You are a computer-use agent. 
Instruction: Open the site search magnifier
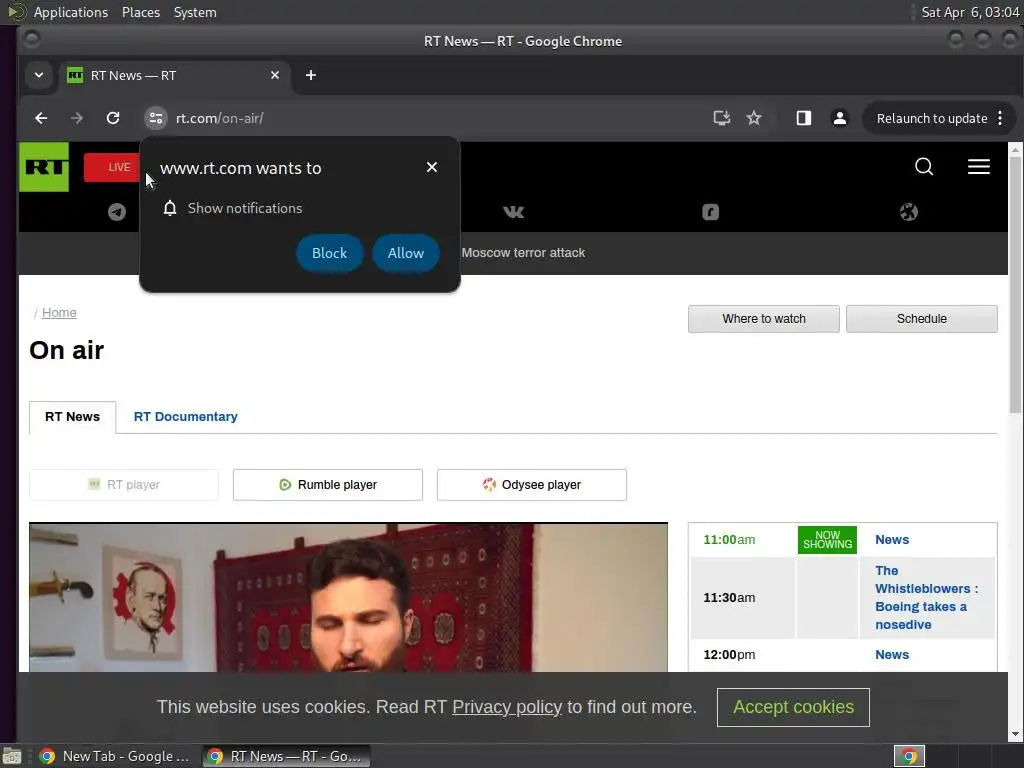[x=923, y=167]
